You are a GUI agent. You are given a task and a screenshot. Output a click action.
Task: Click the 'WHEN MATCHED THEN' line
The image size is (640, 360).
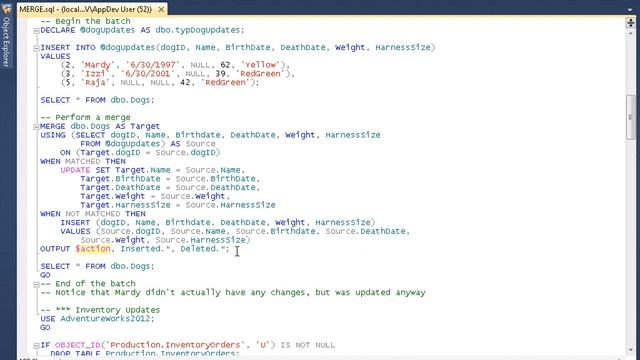83,161
